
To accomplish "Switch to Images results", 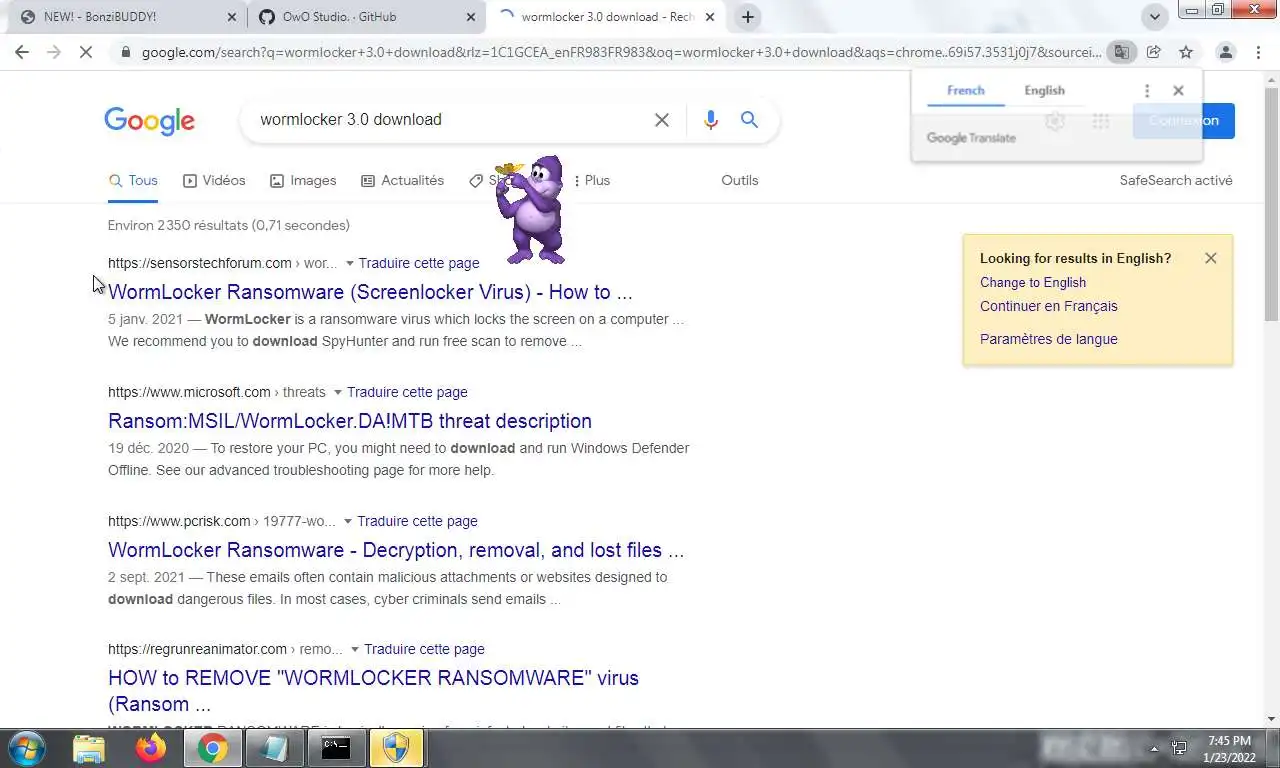I will (x=303, y=181).
